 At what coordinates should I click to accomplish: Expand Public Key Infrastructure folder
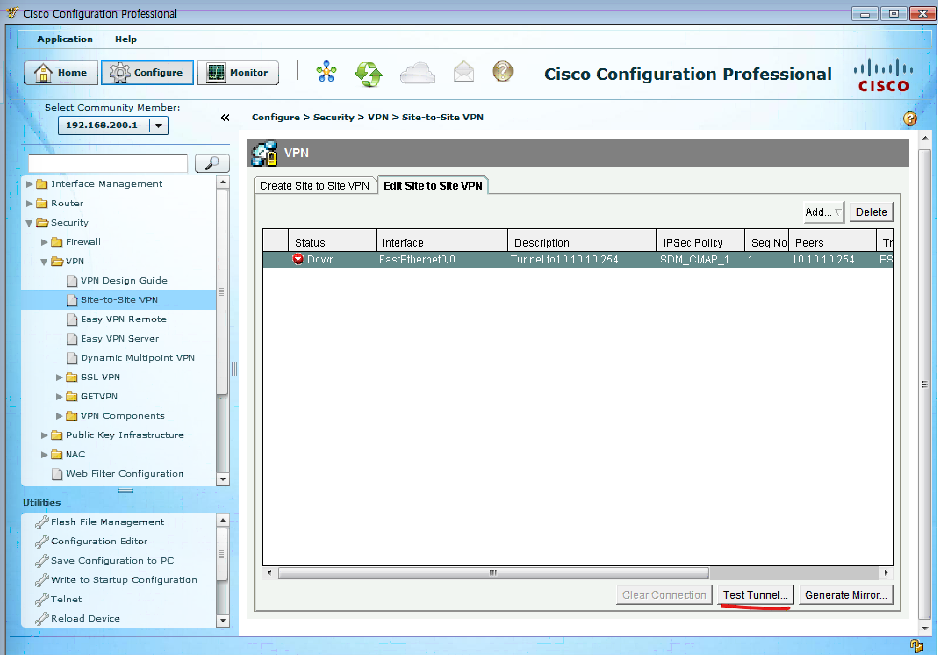[44, 435]
